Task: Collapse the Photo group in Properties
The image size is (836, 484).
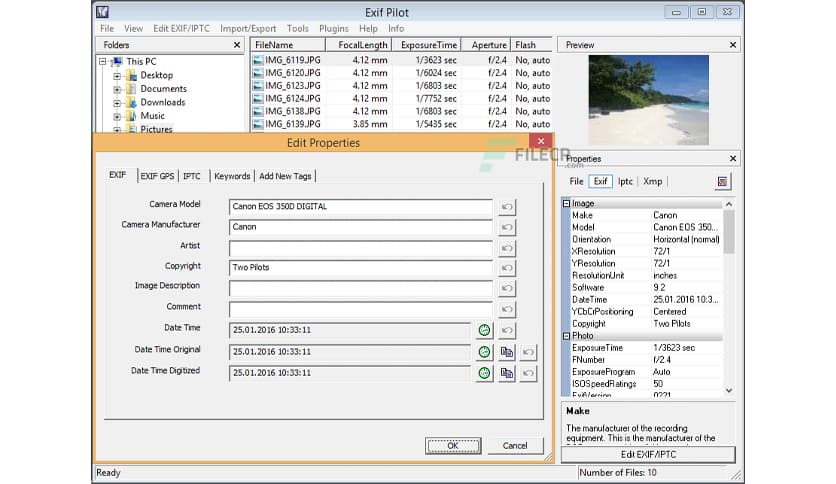Action: tap(566, 336)
